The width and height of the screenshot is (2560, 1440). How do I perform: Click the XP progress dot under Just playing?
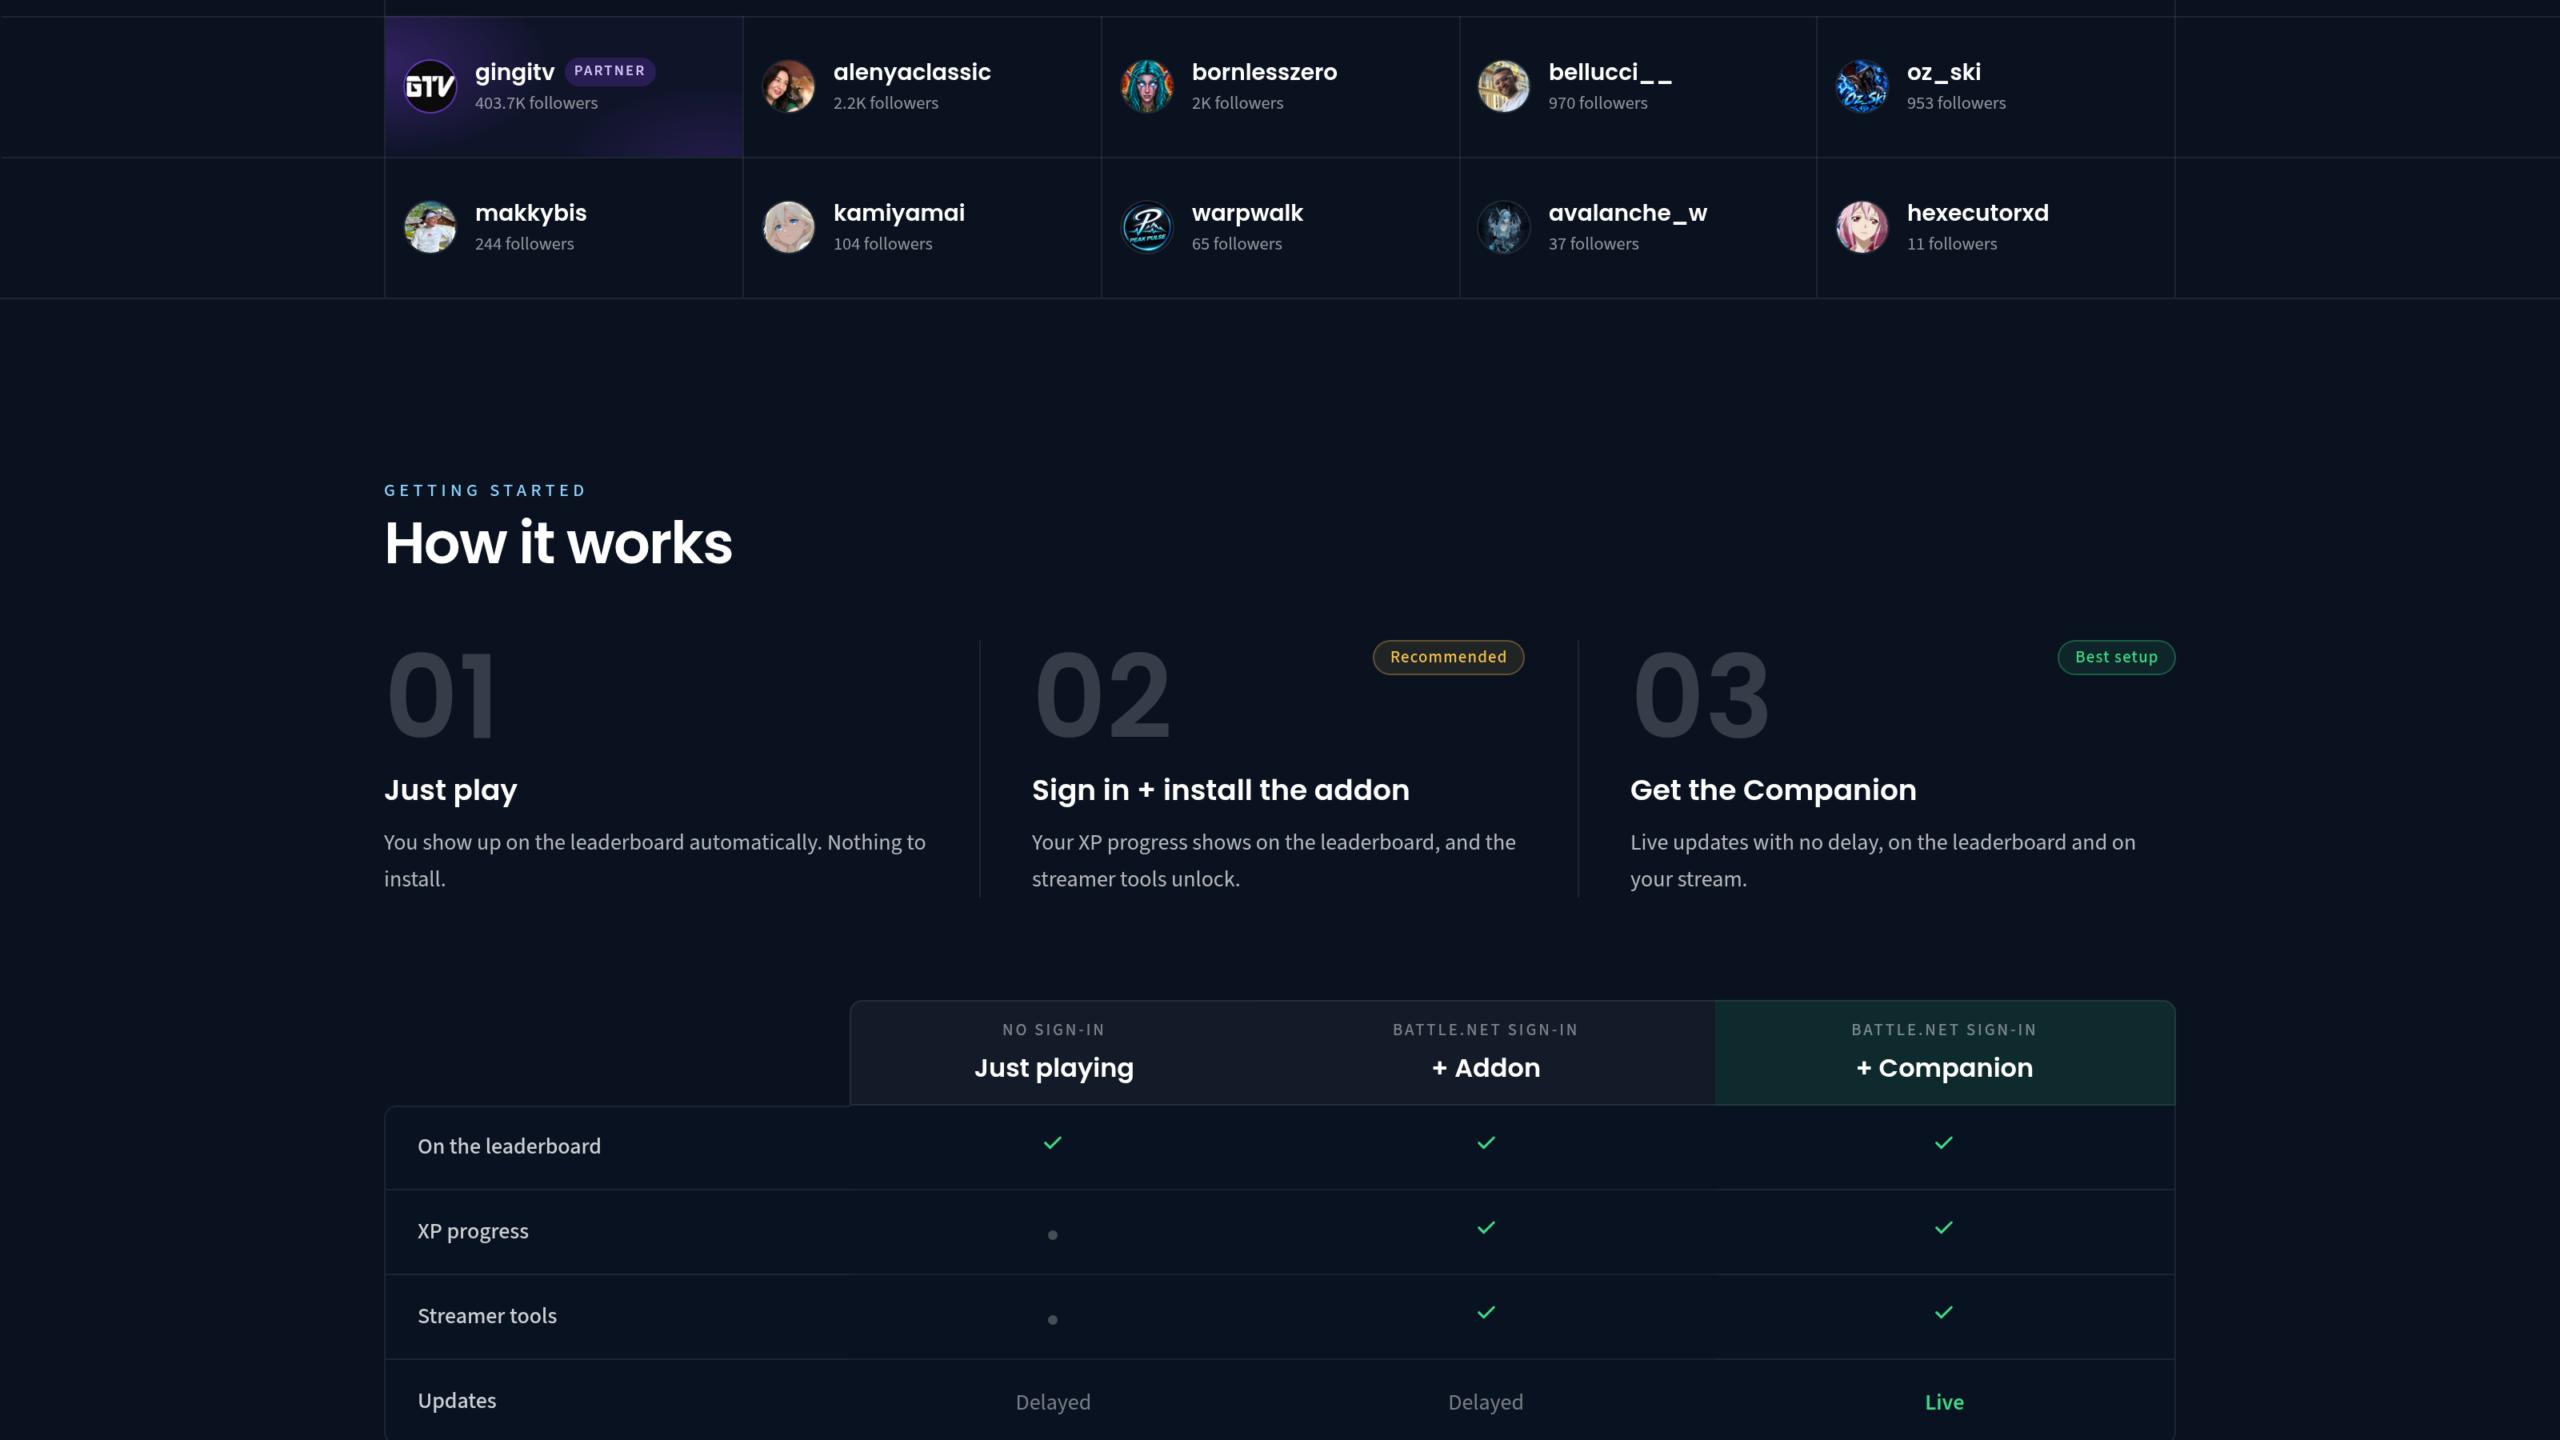click(x=1052, y=1235)
